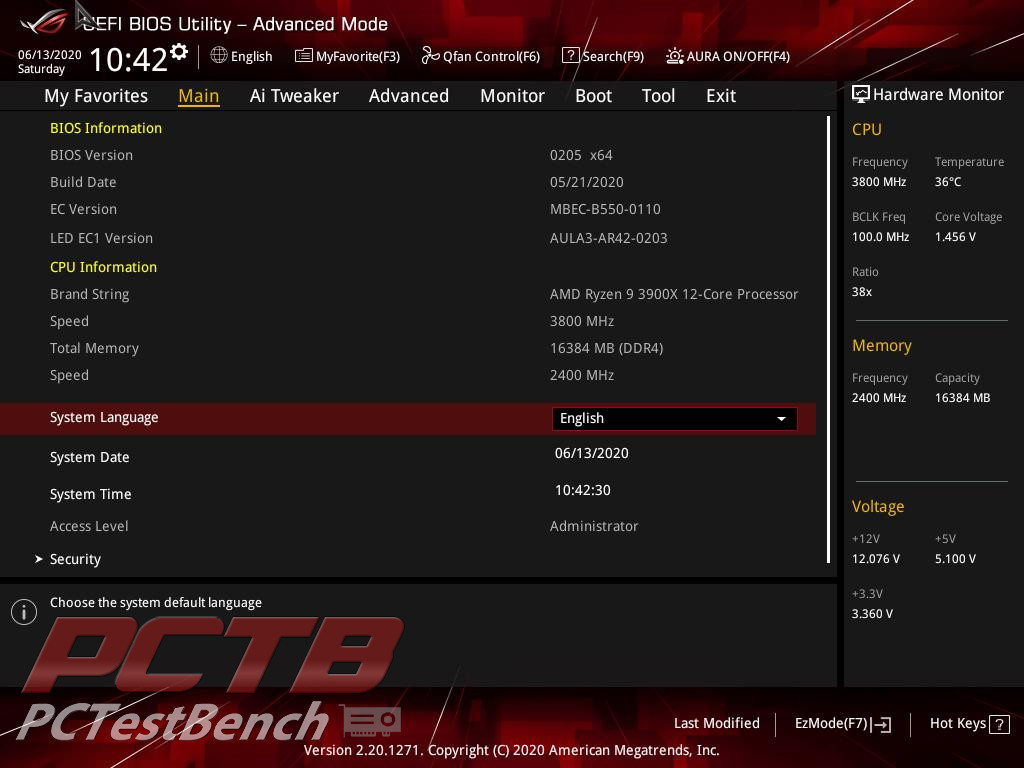
Task: Open the Advanced tab
Action: (409, 96)
